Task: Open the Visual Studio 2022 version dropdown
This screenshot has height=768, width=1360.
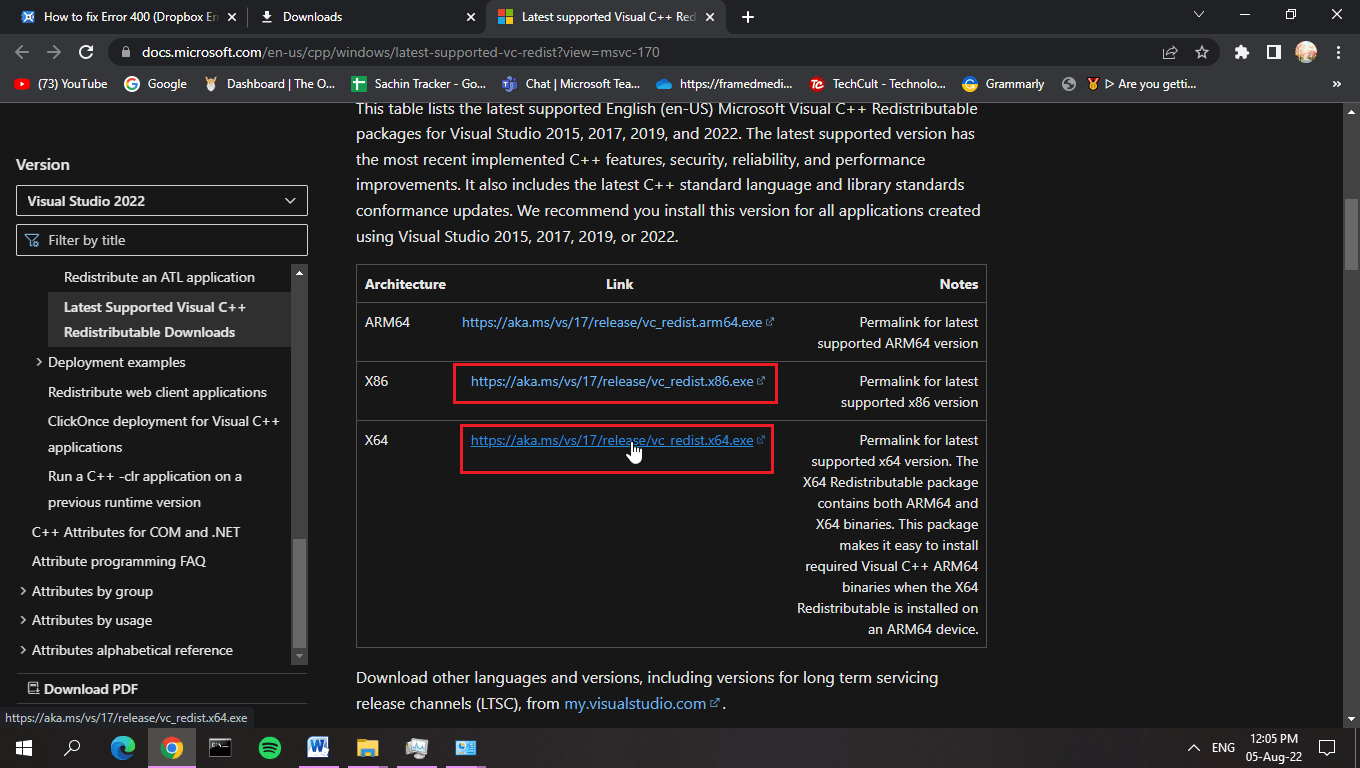Action: pos(162,200)
